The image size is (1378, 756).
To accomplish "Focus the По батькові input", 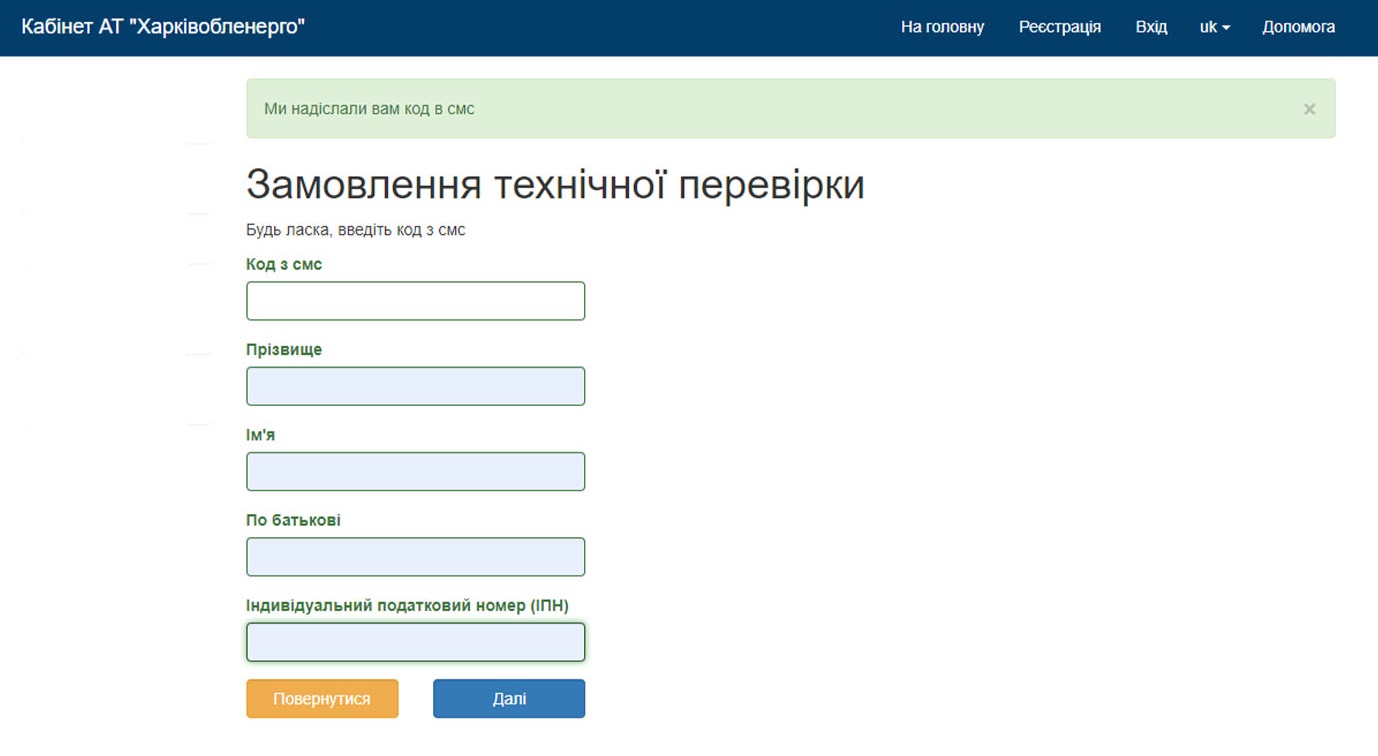I will [x=415, y=556].
